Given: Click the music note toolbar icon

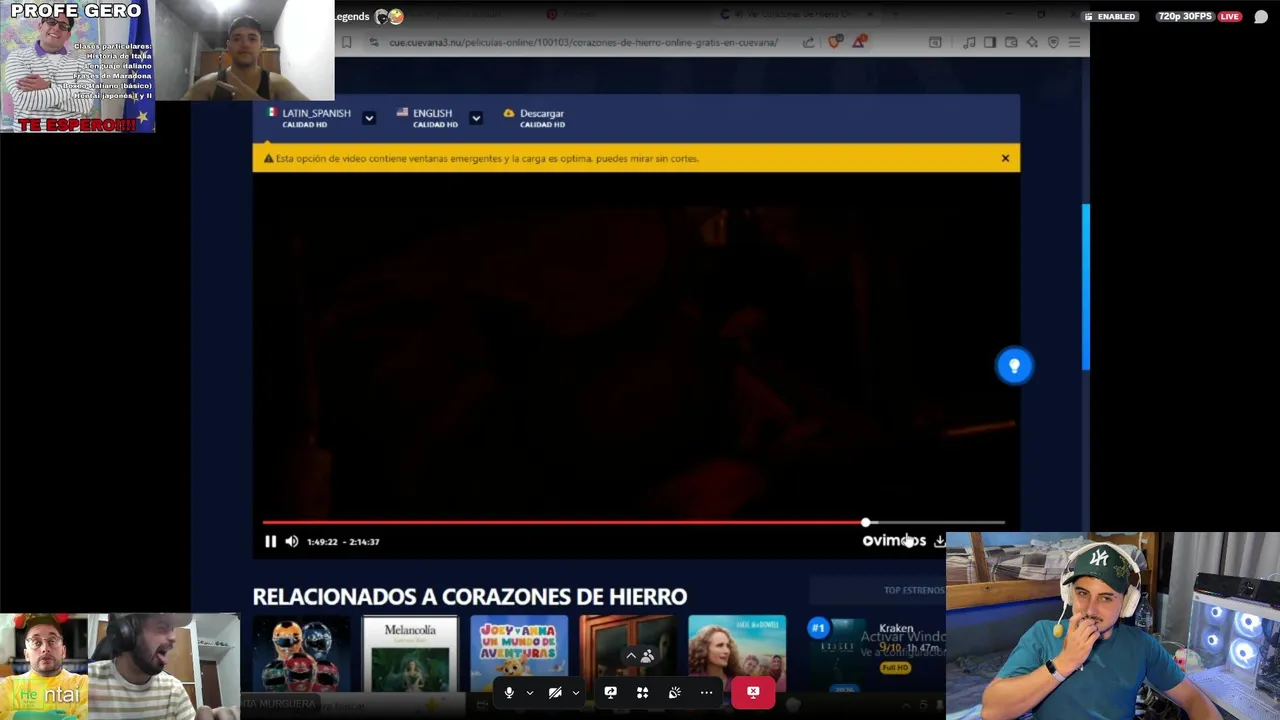Looking at the screenshot, I should [x=968, y=42].
